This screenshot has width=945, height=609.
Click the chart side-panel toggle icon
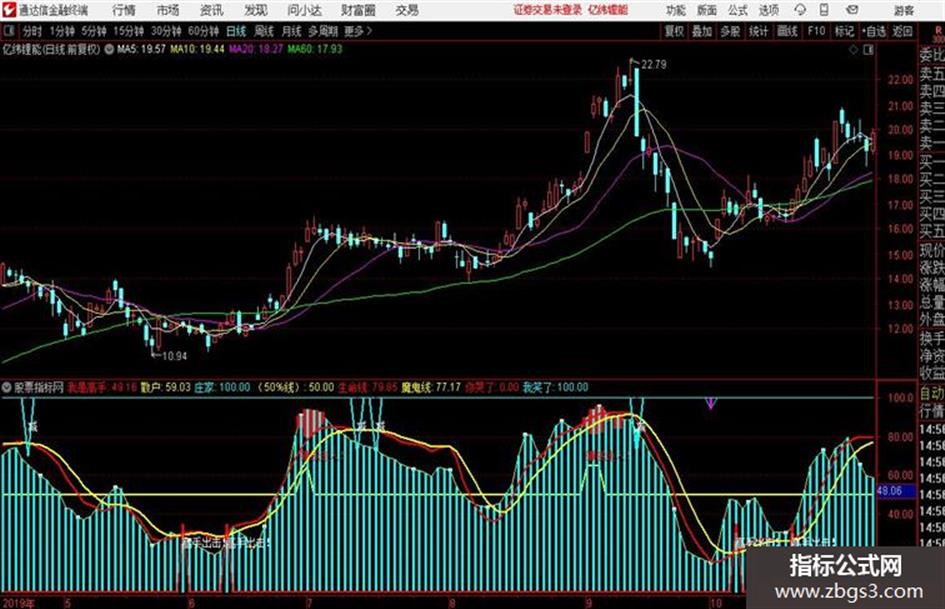pos(868,50)
